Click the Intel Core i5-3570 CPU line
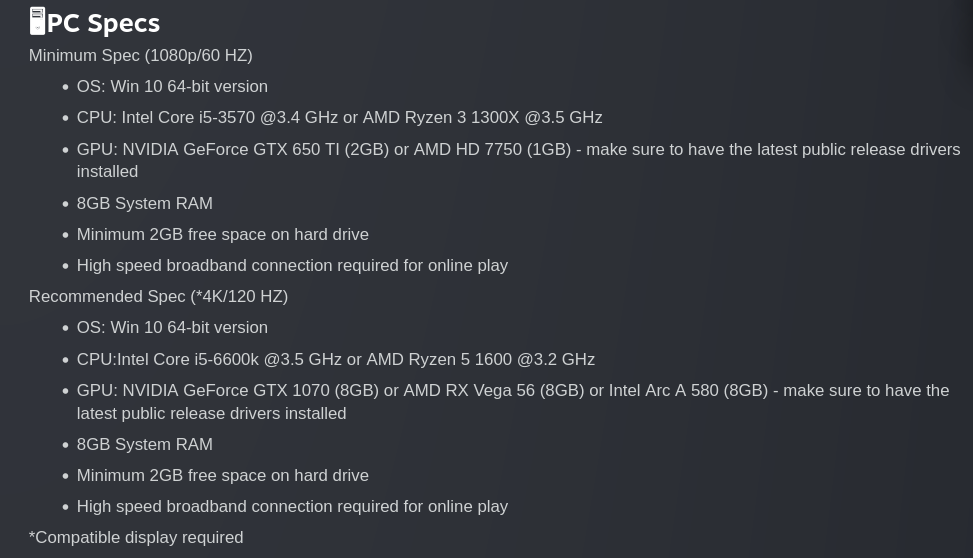973x558 pixels. [x=339, y=117]
